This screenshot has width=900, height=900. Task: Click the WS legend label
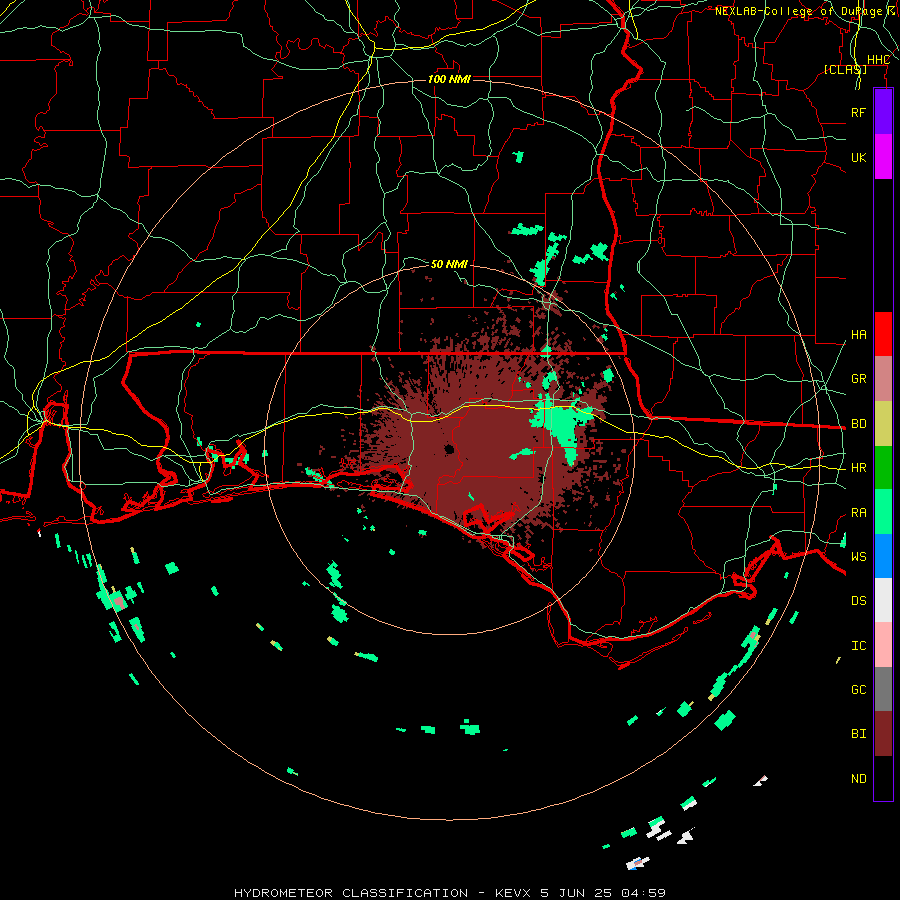click(858, 557)
